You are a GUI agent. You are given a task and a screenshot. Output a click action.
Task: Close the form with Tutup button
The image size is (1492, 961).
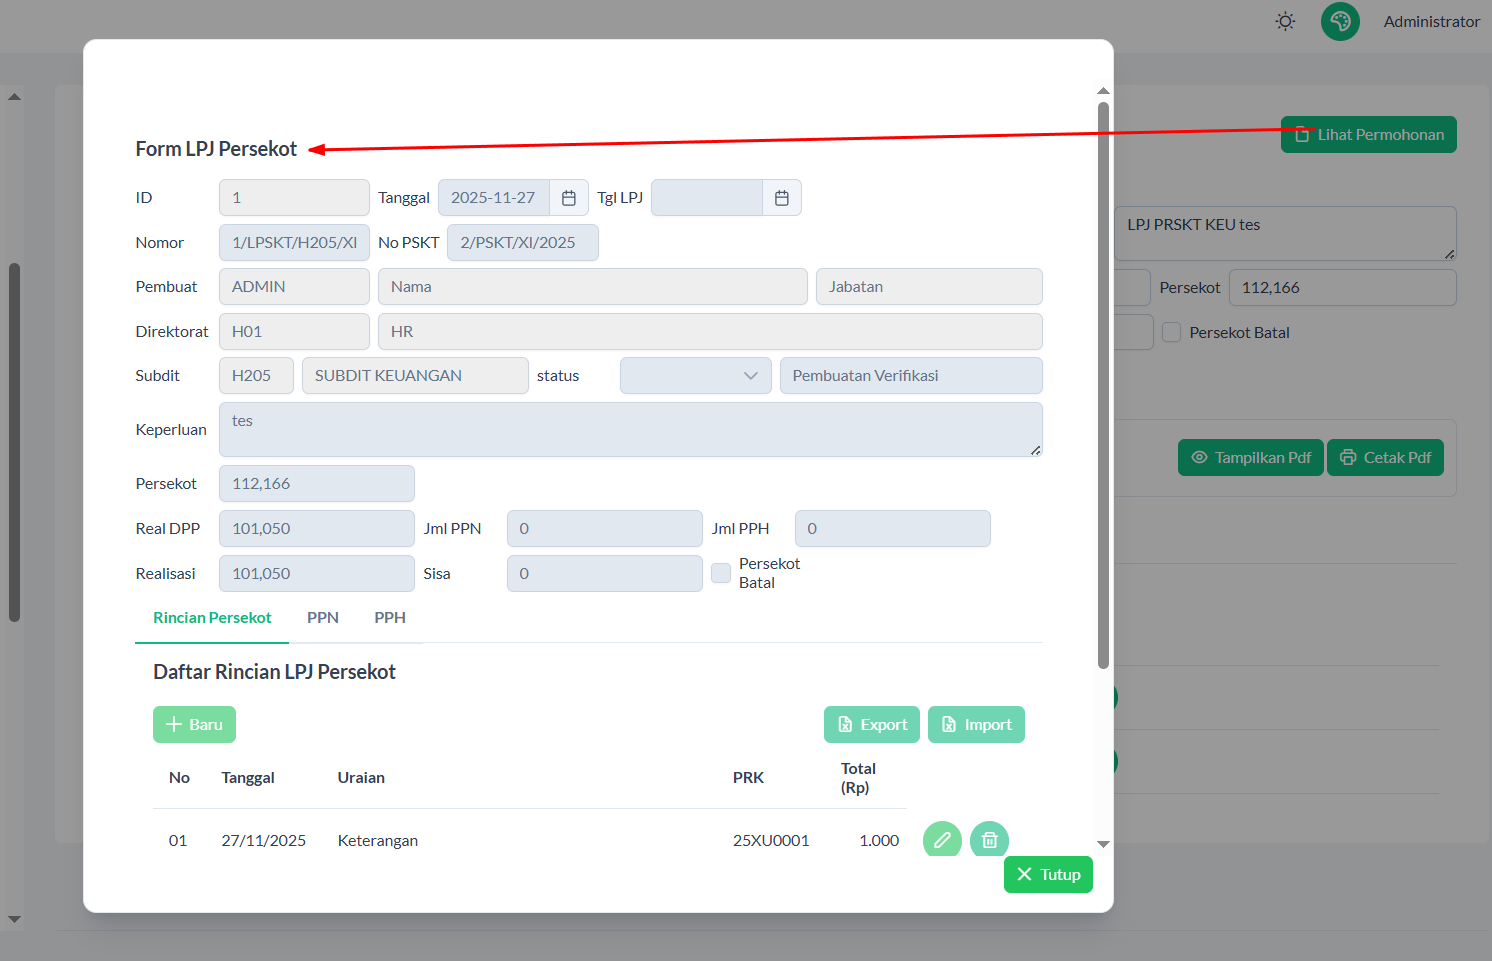pos(1048,875)
